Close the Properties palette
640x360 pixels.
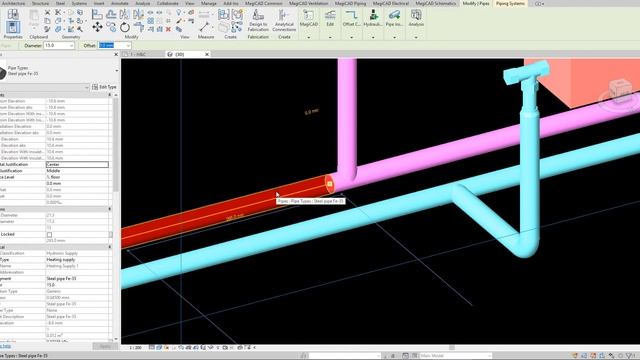(116, 54)
